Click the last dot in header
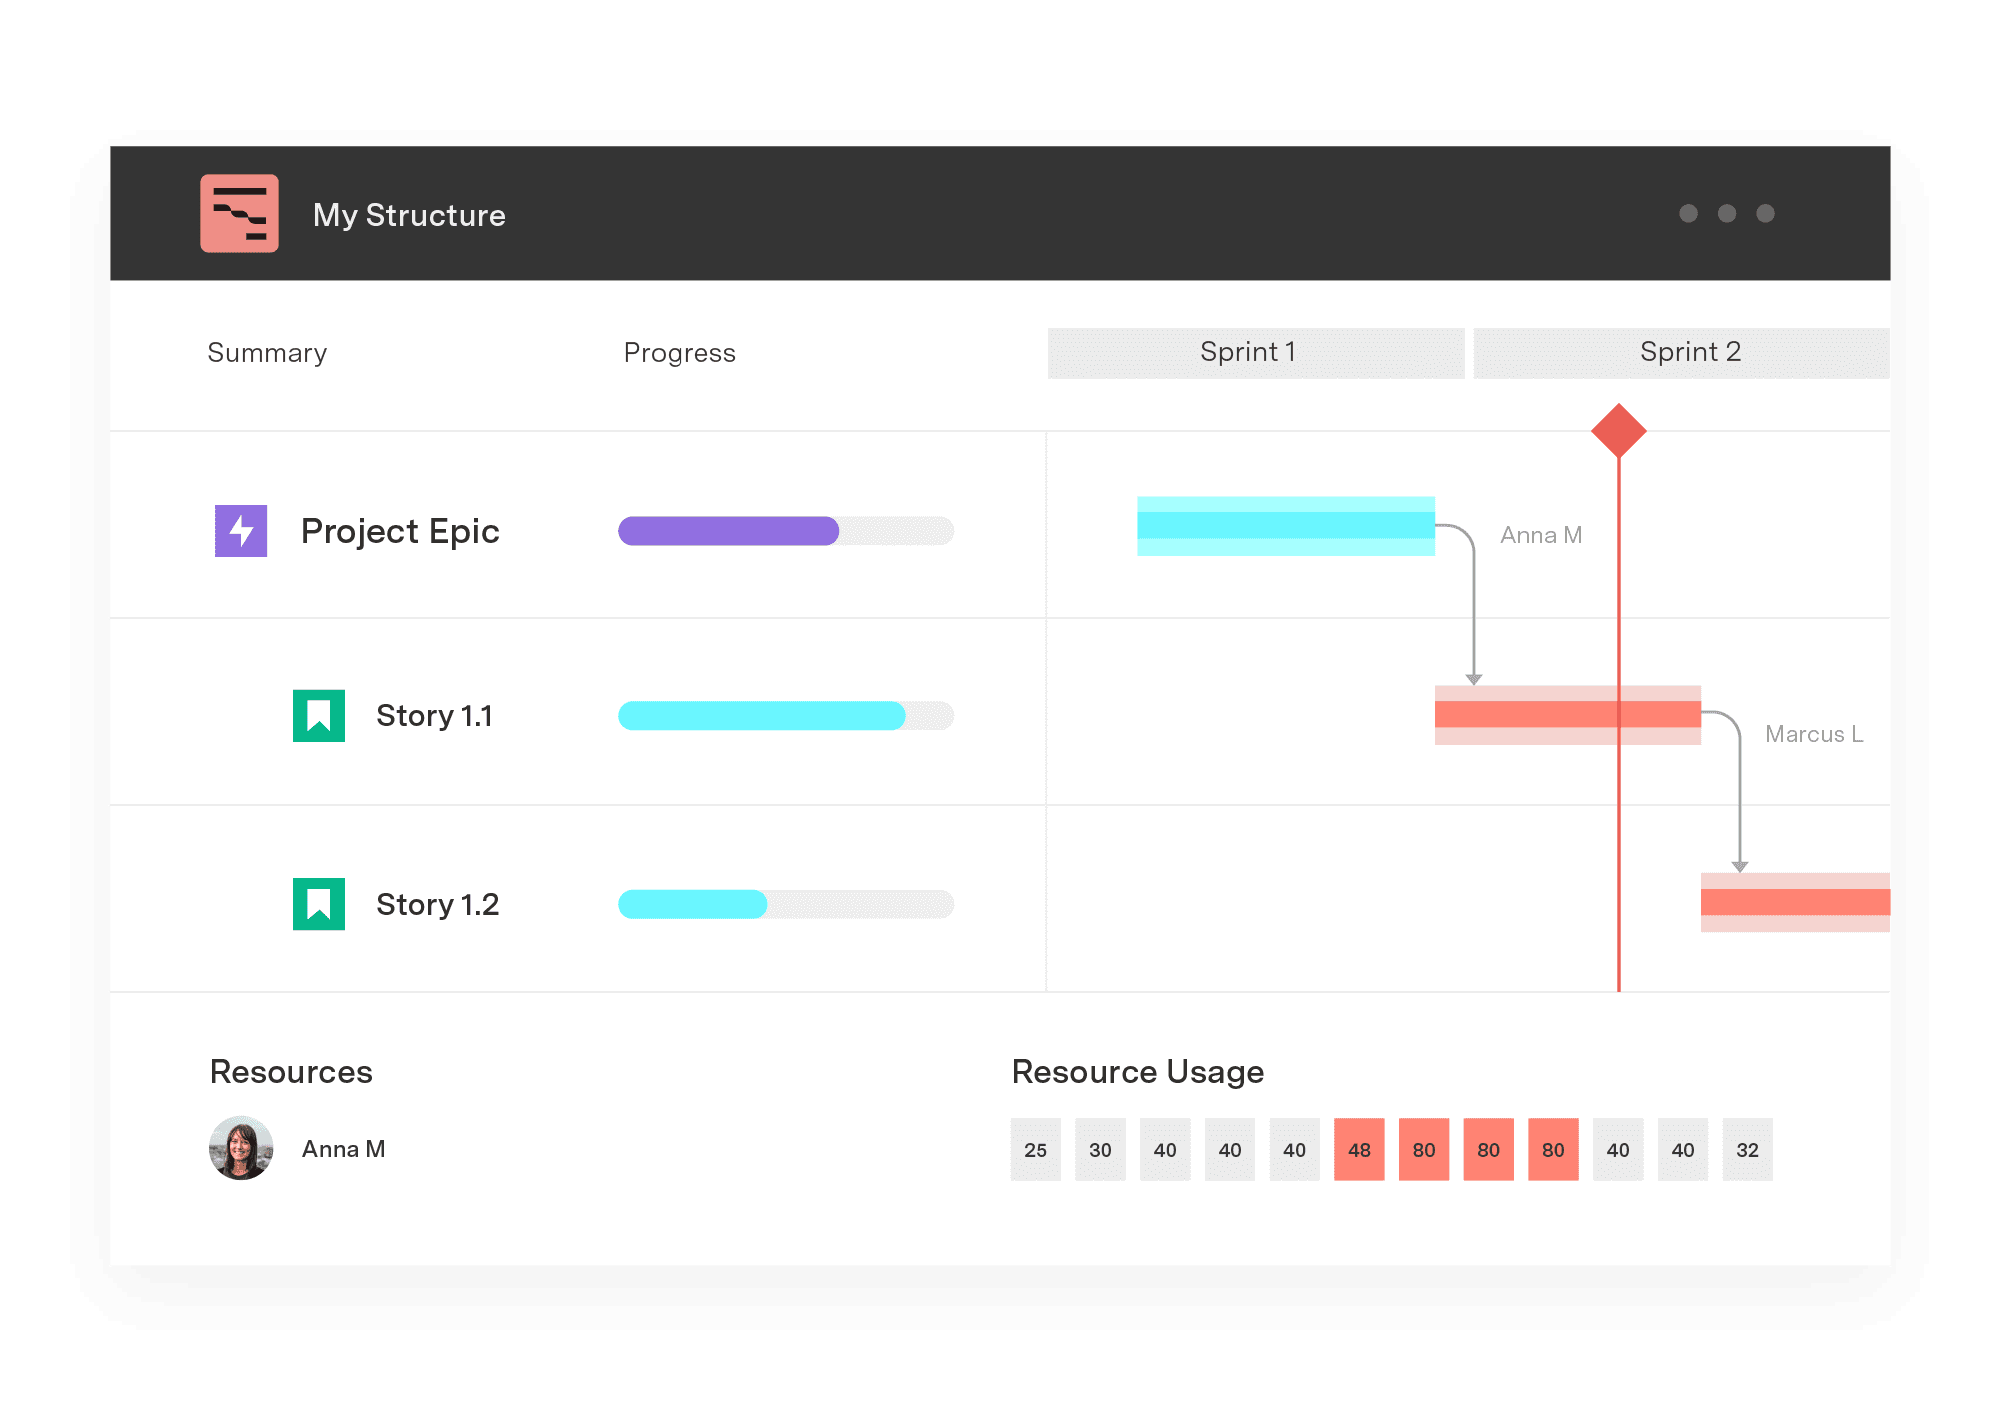The image size is (2000, 1412). (1765, 213)
